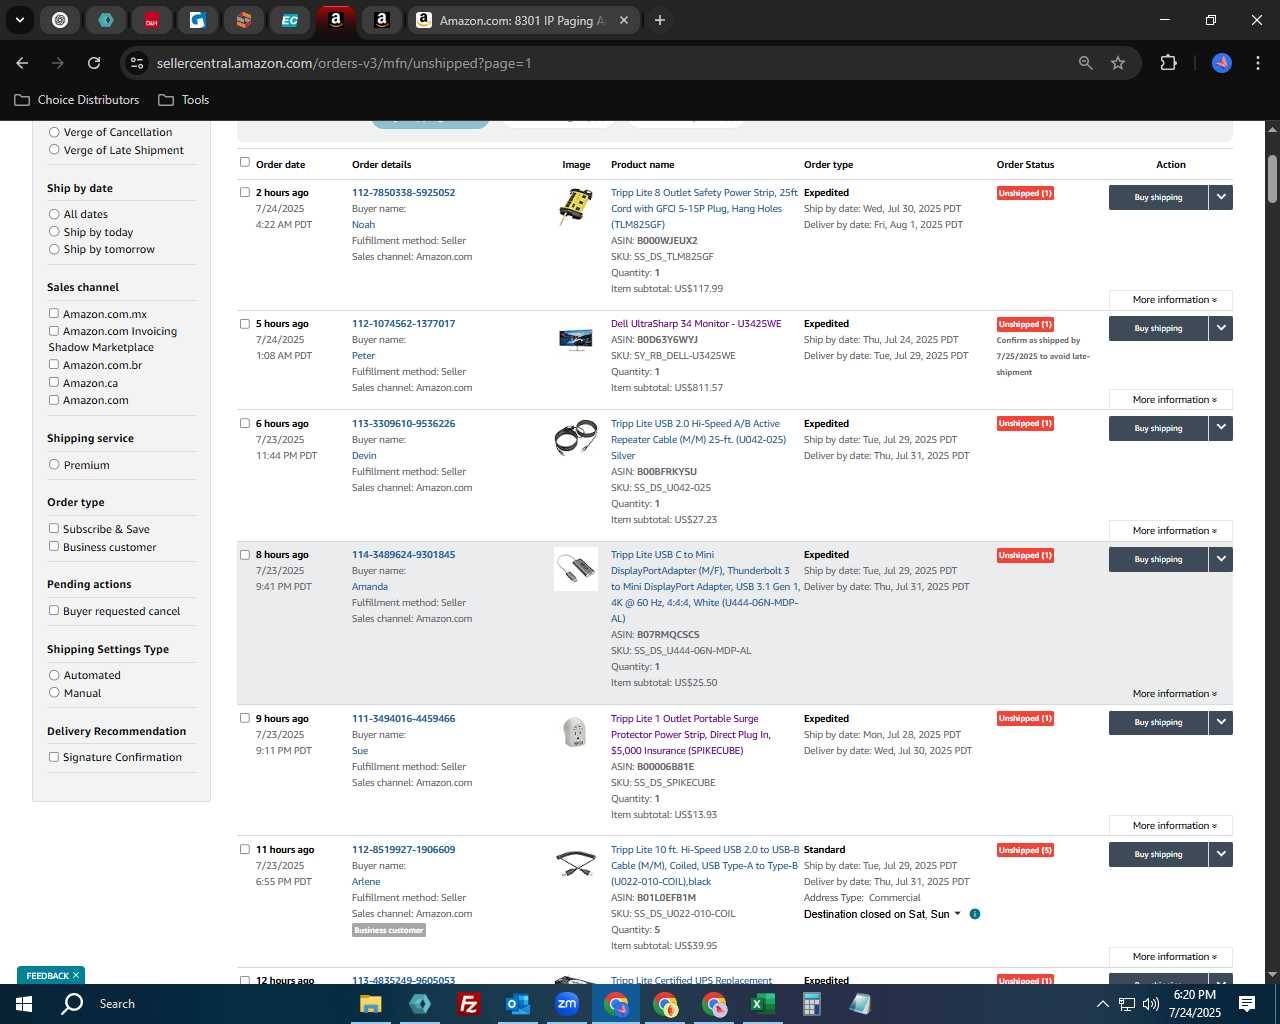Open the Windows notification center icon
Screen dimensions: 1280x1024
pos(1247,1004)
